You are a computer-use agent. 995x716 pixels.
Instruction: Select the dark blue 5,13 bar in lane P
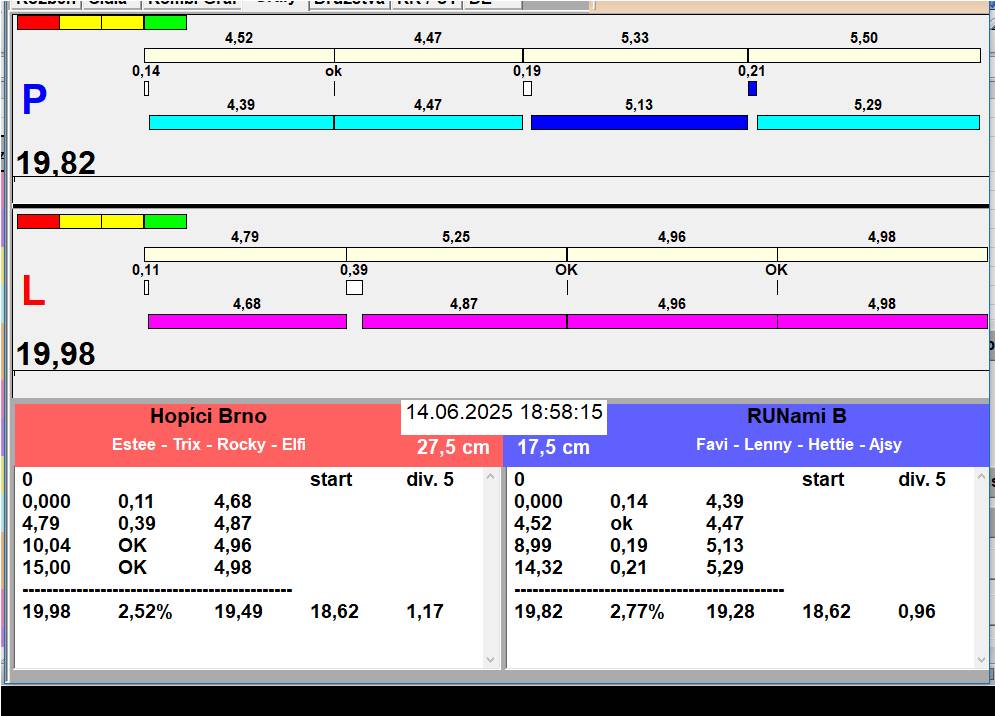pos(639,122)
